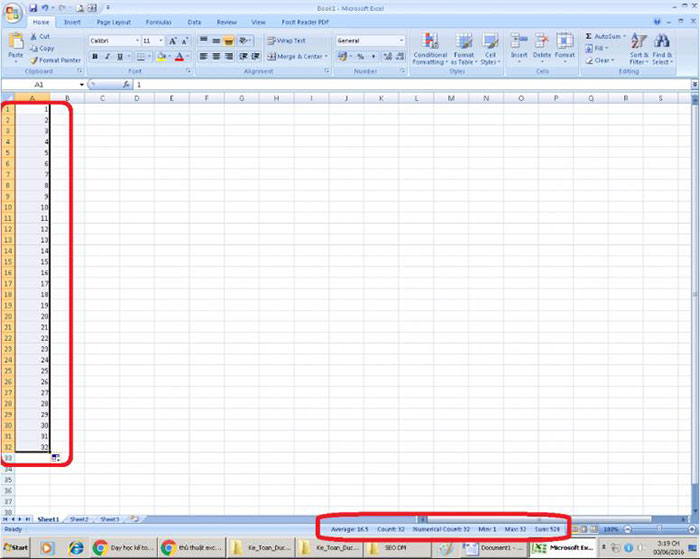Align cell text to the right
The image size is (700, 559).
pyautogui.click(x=229, y=56)
